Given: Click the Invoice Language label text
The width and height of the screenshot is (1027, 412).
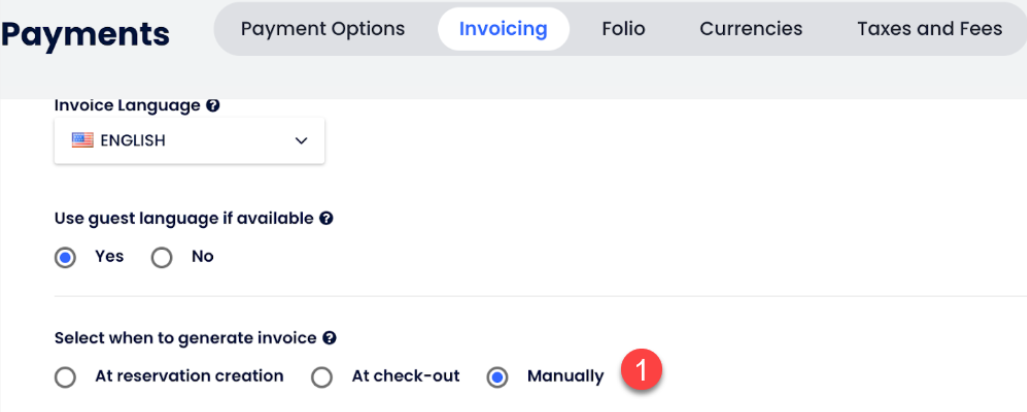Looking at the screenshot, I should (x=127, y=105).
